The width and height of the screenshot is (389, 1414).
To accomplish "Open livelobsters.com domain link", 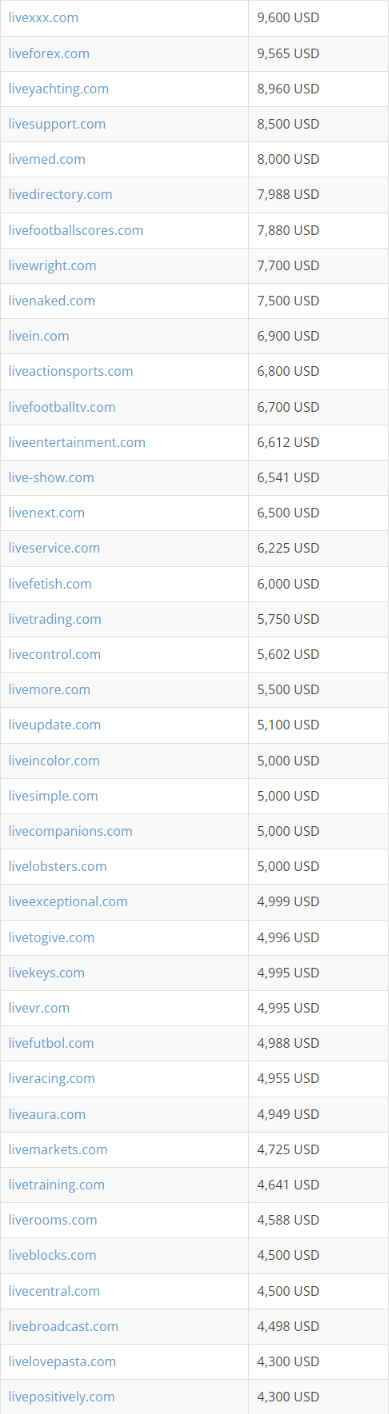I will coord(58,866).
